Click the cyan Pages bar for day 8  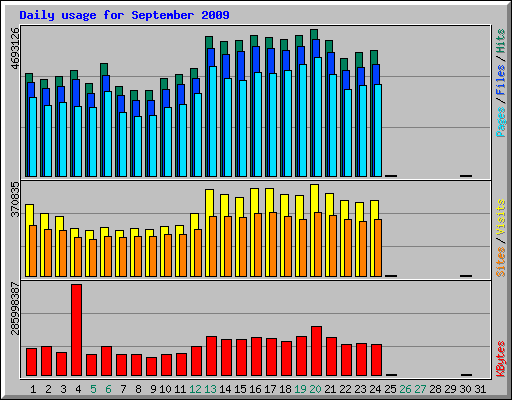(138, 146)
